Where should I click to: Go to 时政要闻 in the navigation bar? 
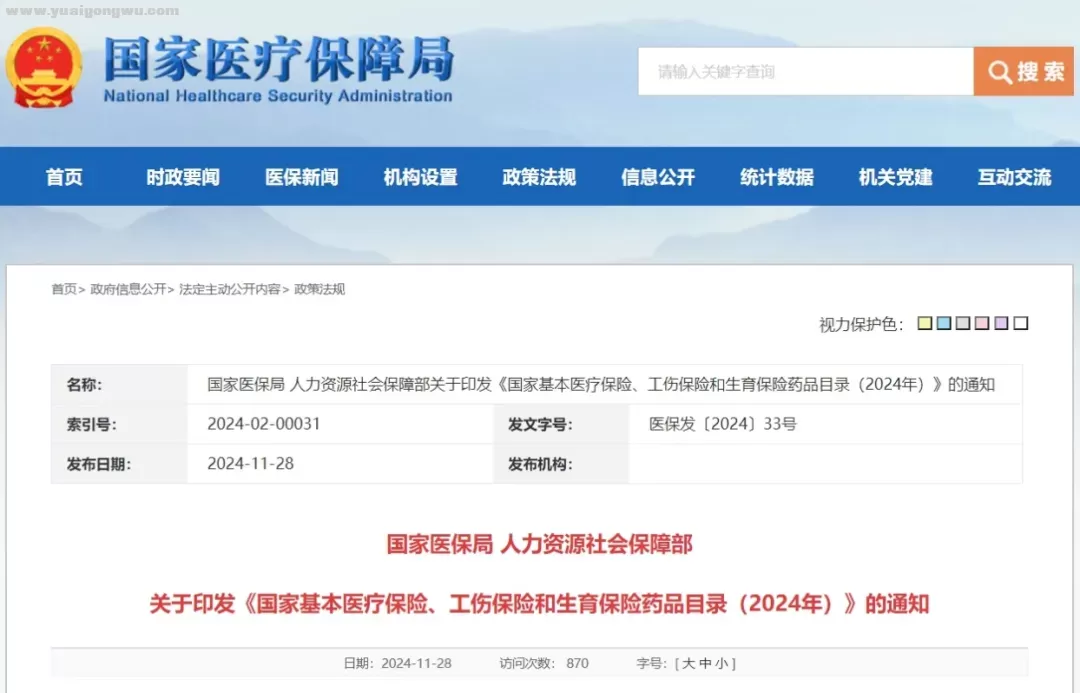click(x=183, y=177)
